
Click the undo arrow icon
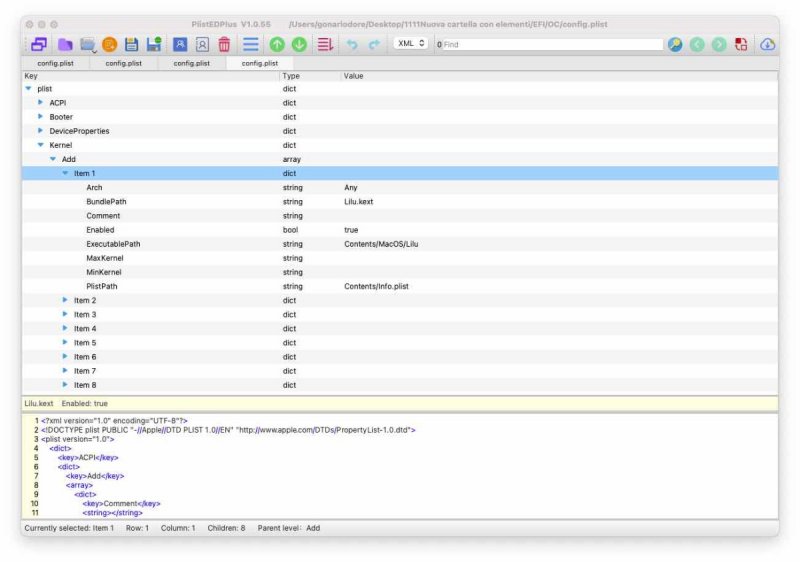[x=352, y=44]
